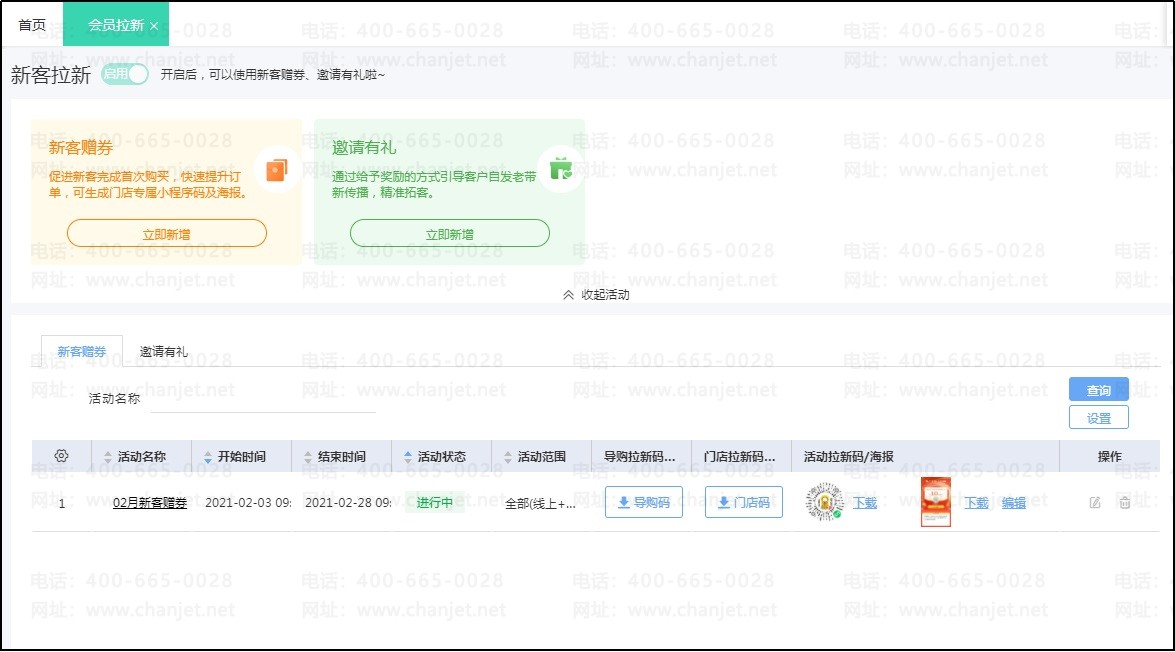Click the 全部(线上+... range cell
The image size is (1175, 652).
[x=540, y=503]
